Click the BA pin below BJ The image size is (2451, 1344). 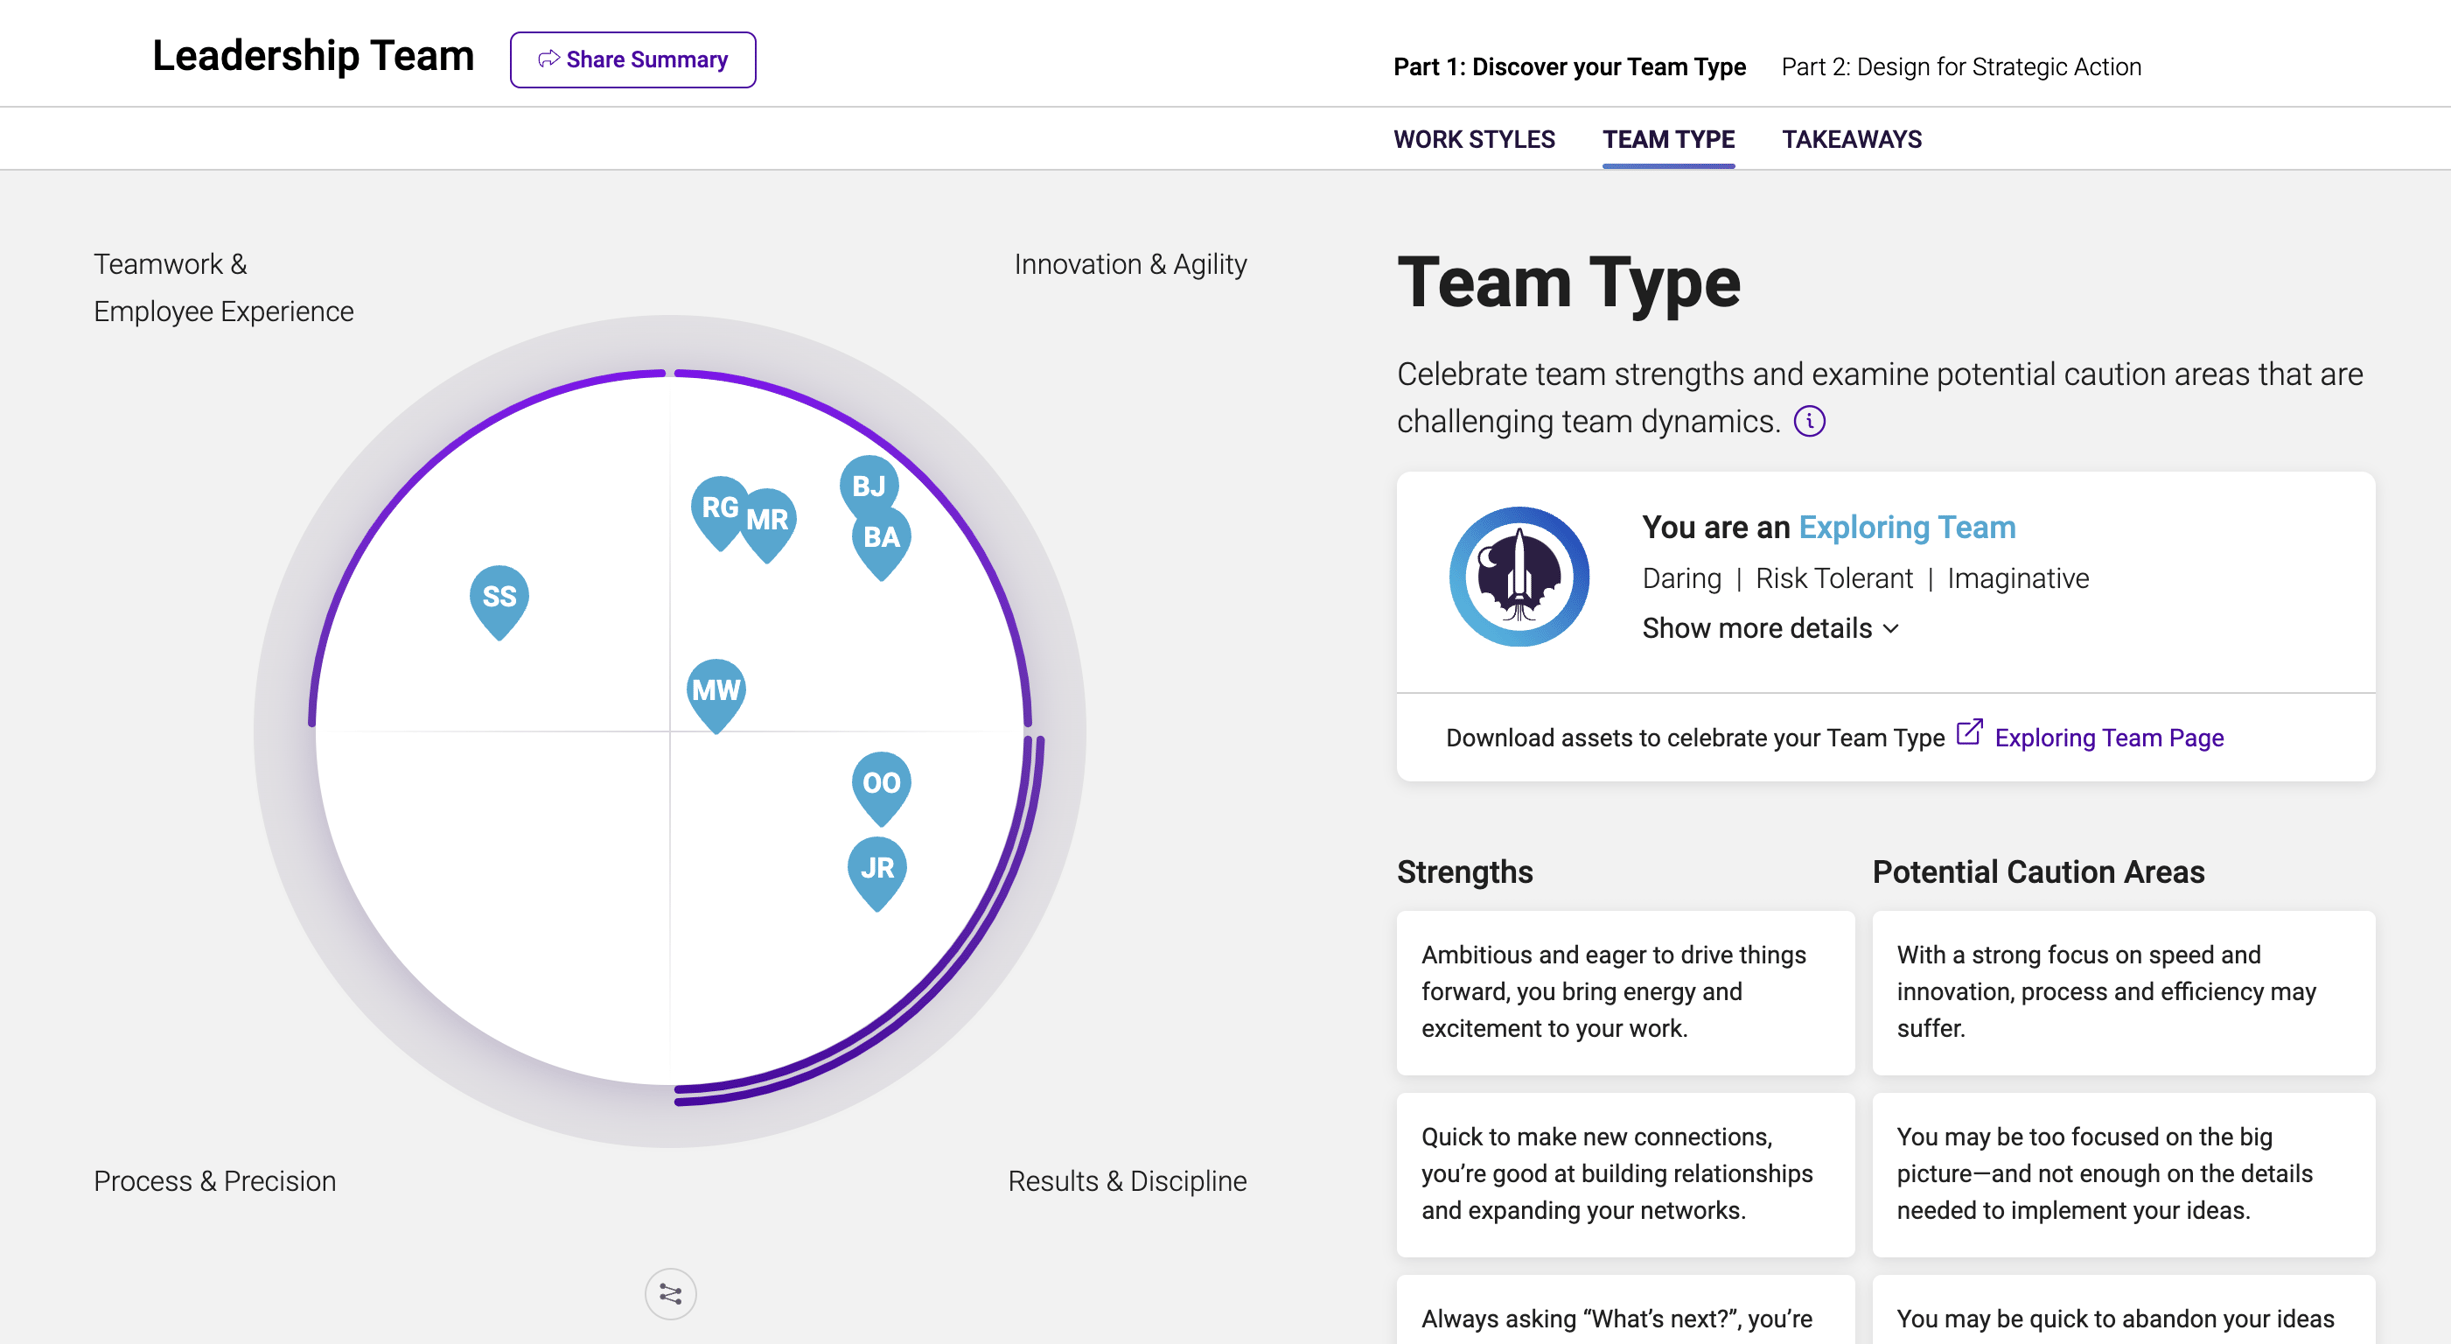pos(880,538)
